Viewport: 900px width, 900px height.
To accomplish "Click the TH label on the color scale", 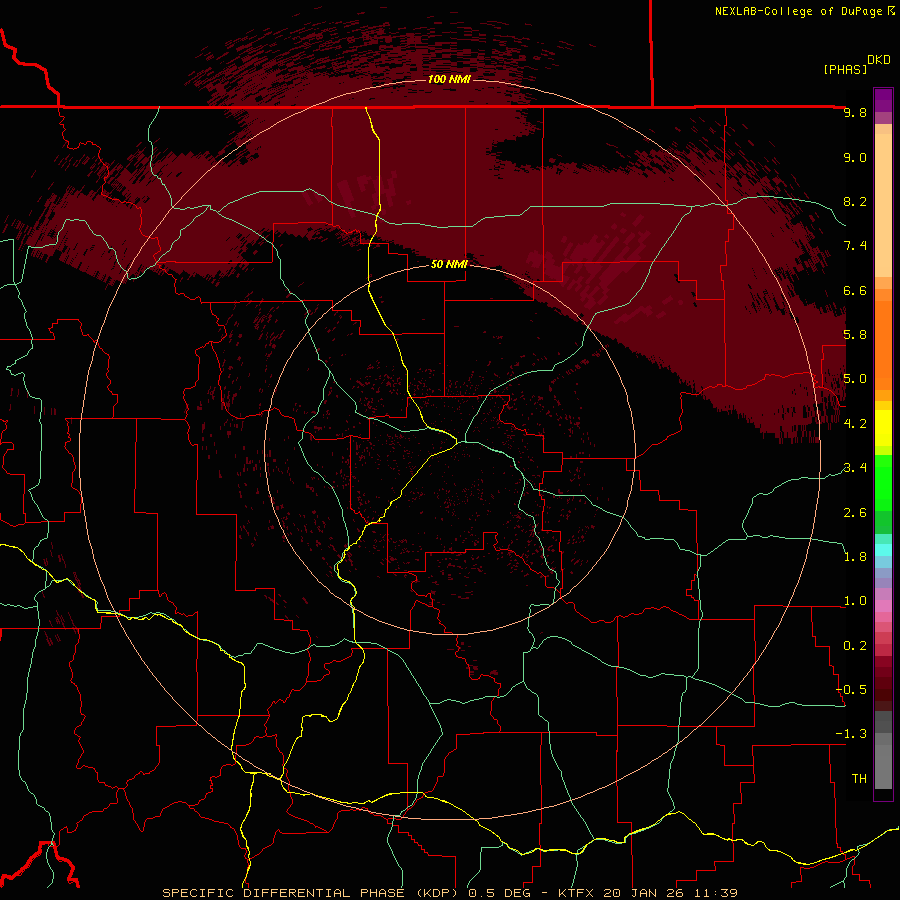I will 859,778.
